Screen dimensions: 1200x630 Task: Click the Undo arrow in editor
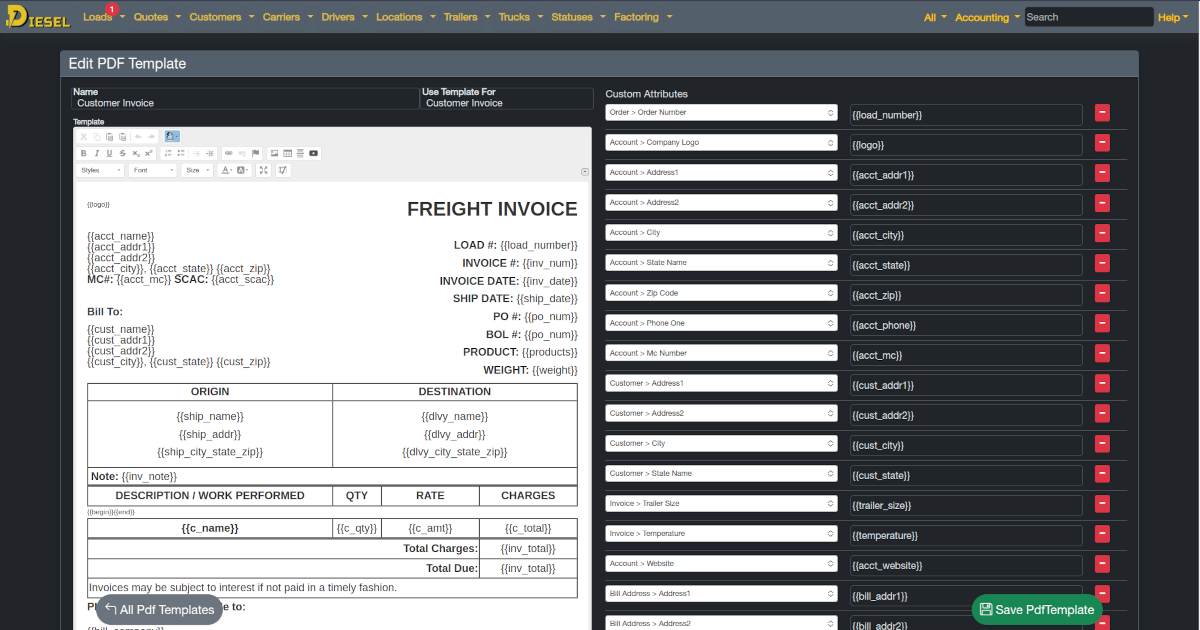[138, 136]
